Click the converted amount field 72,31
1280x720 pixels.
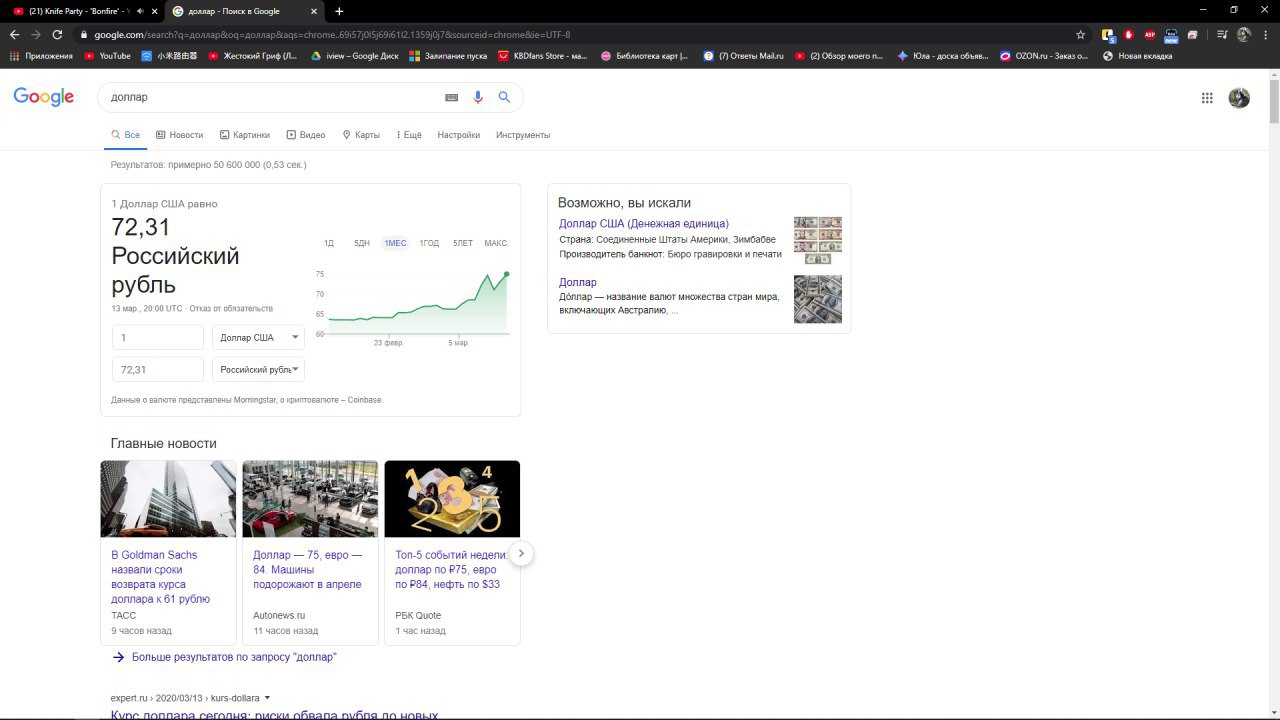(x=158, y=369)
